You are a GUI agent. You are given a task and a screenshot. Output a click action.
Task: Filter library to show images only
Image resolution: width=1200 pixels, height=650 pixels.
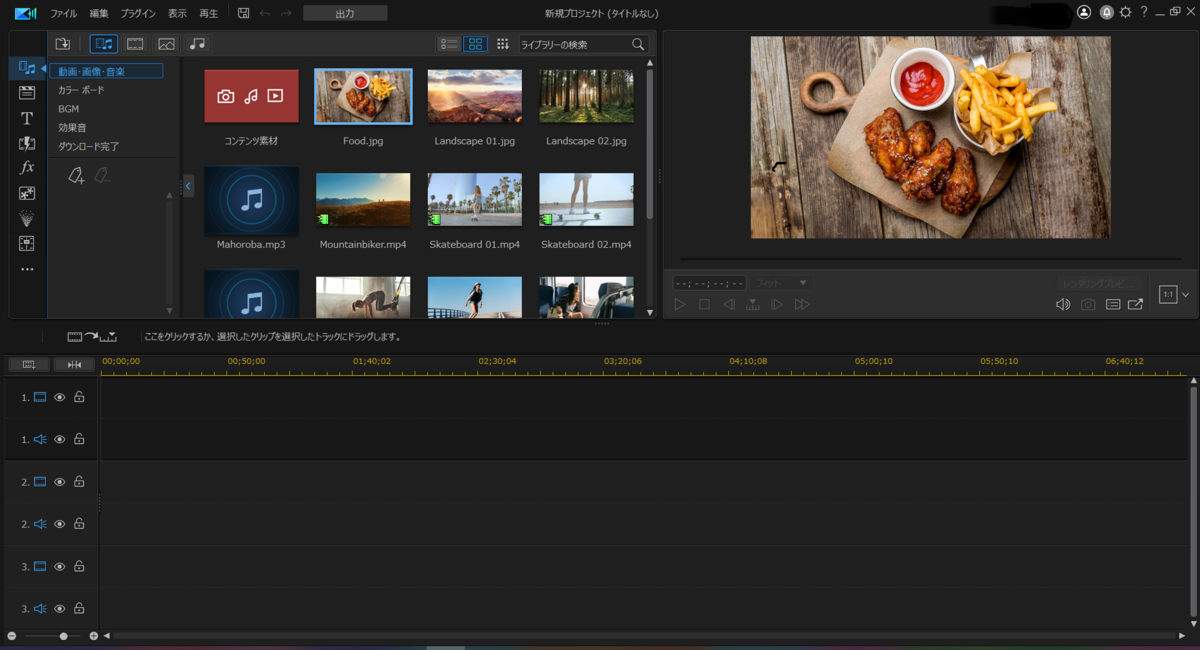(166, 44)
